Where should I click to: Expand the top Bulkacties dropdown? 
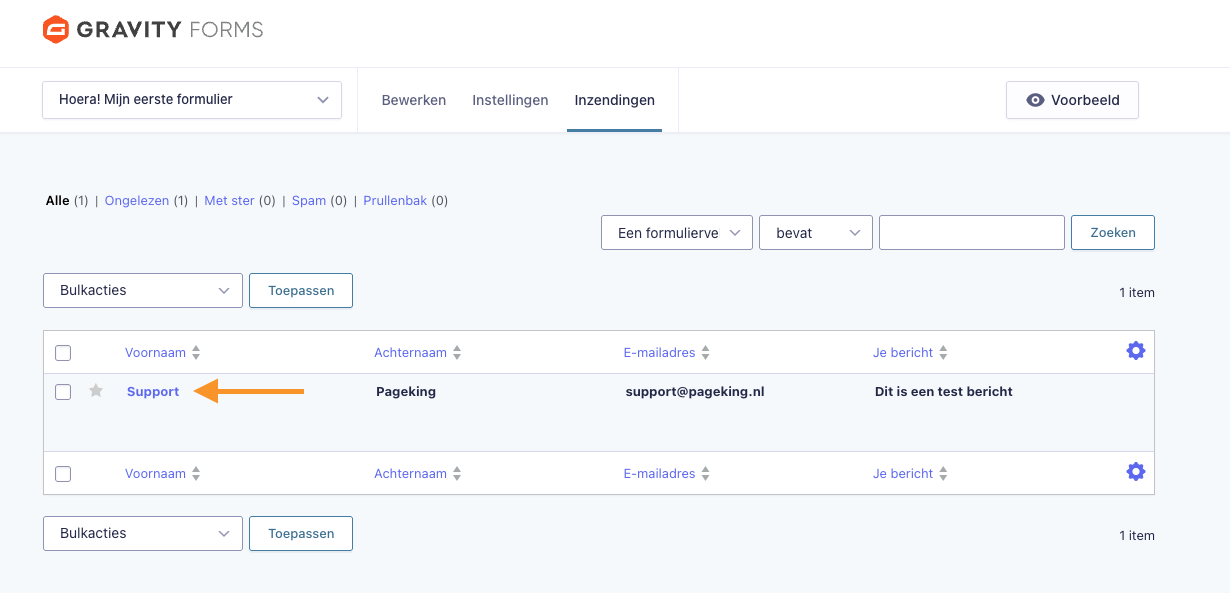(143, 291)
